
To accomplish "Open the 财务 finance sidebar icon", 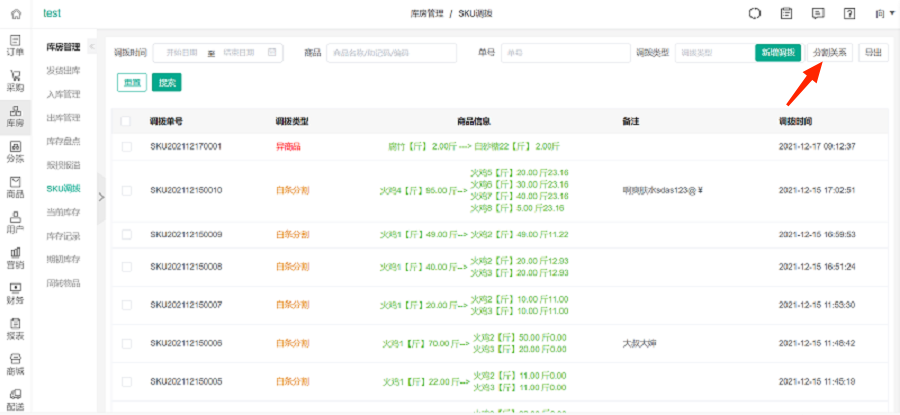I will pyautogui.click(x=15, y=293).
